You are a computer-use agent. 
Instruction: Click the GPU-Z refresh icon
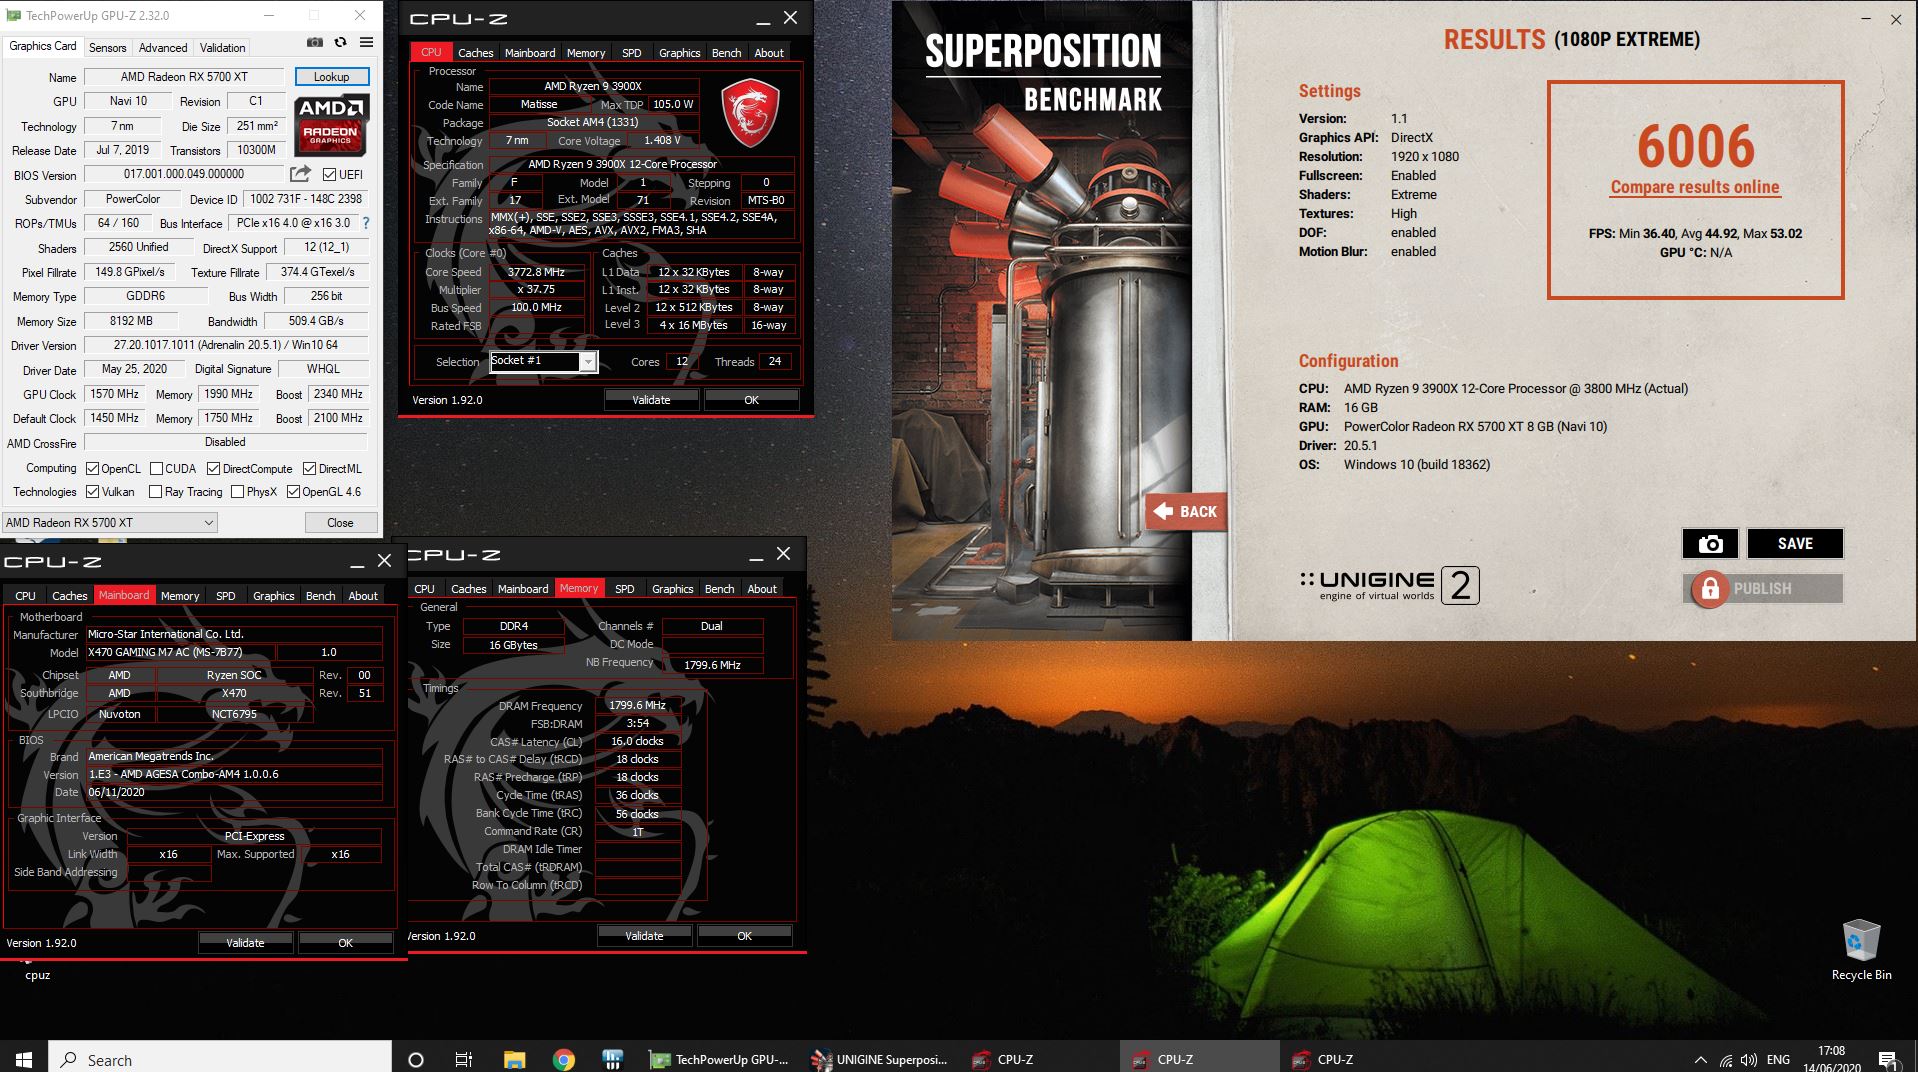[x=341, y=42]
